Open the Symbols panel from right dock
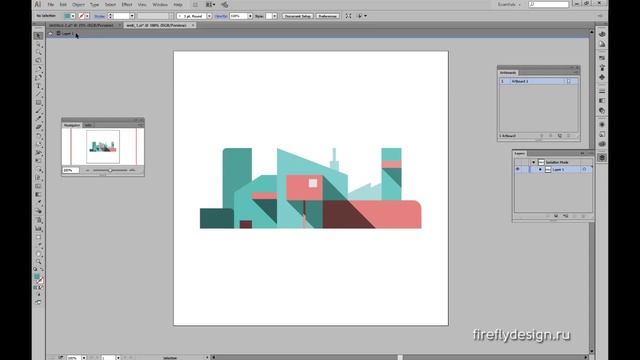The width and height of the screenshot is (640, 360). coord(602,77)
